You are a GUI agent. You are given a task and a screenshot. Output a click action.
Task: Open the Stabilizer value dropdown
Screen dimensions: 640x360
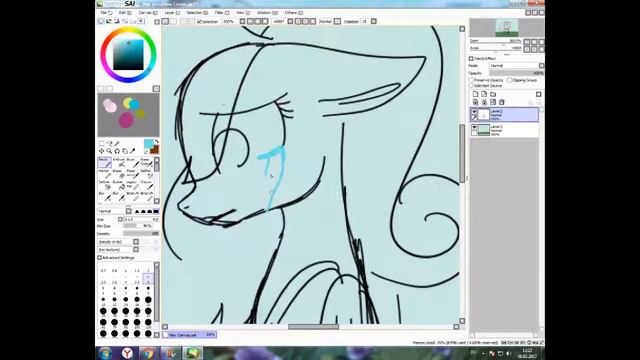(374, 21)
